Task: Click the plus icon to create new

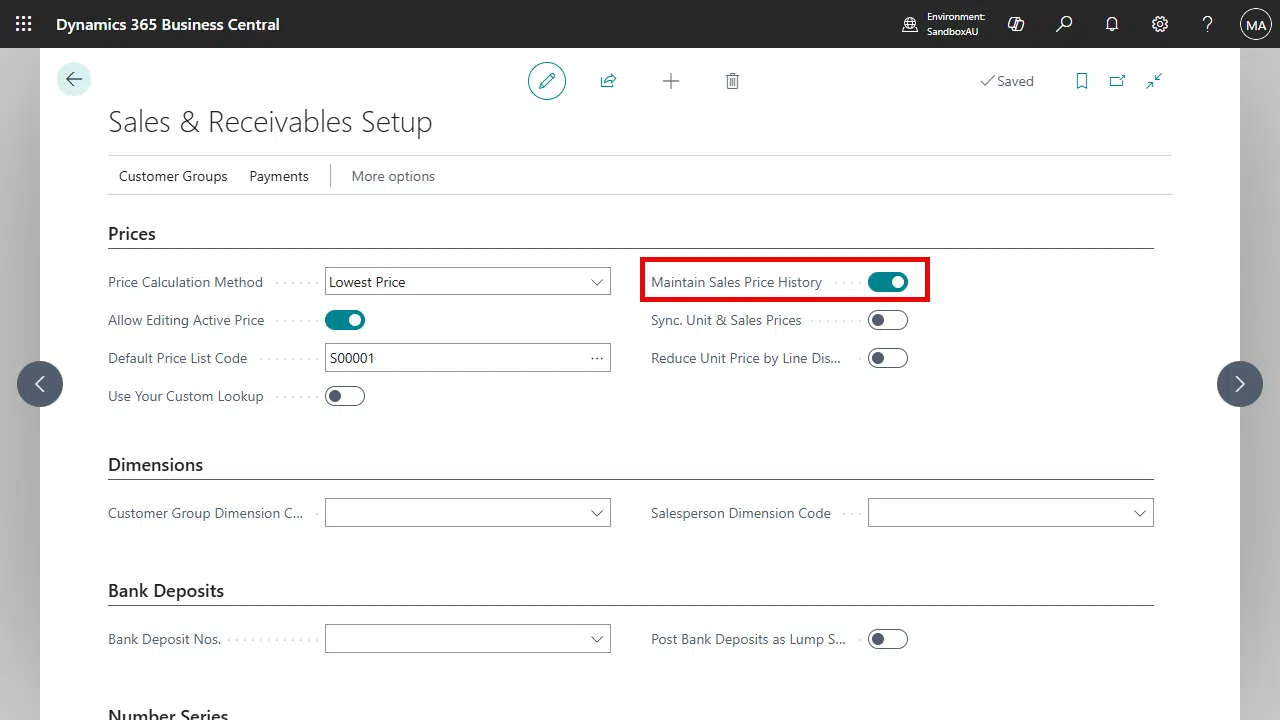Action: (671, 81)
